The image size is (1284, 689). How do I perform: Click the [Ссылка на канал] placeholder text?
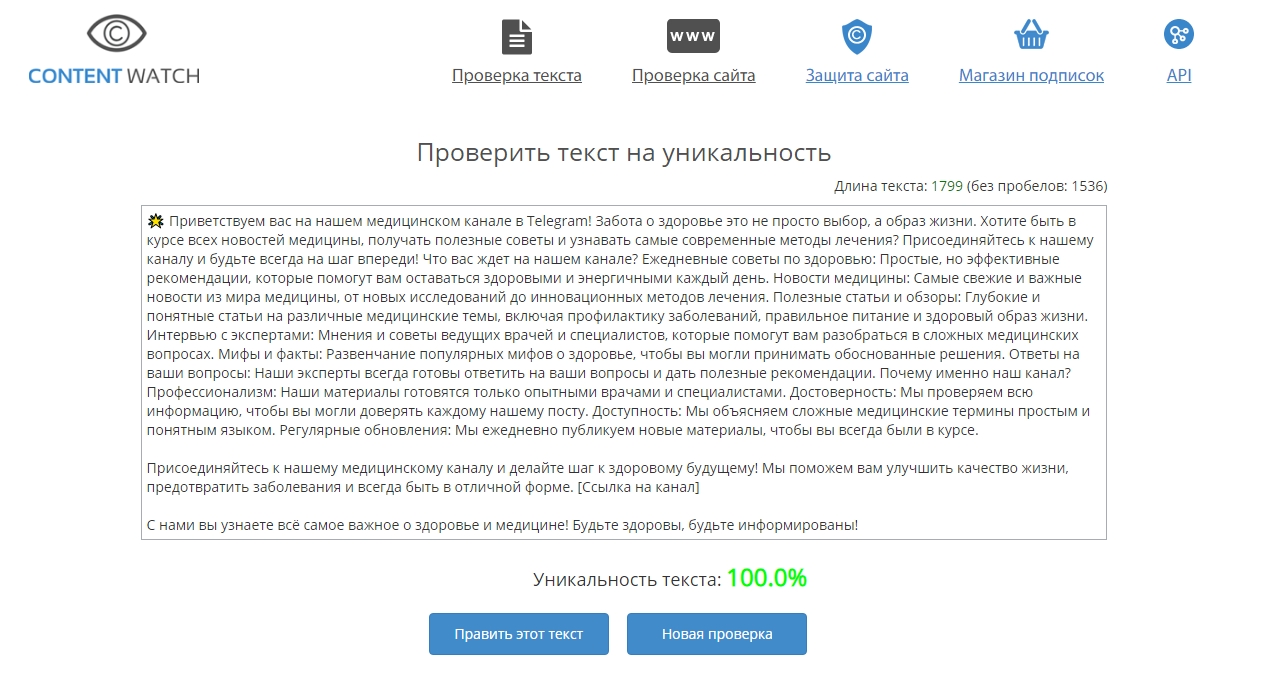click(x=638, y=487)
